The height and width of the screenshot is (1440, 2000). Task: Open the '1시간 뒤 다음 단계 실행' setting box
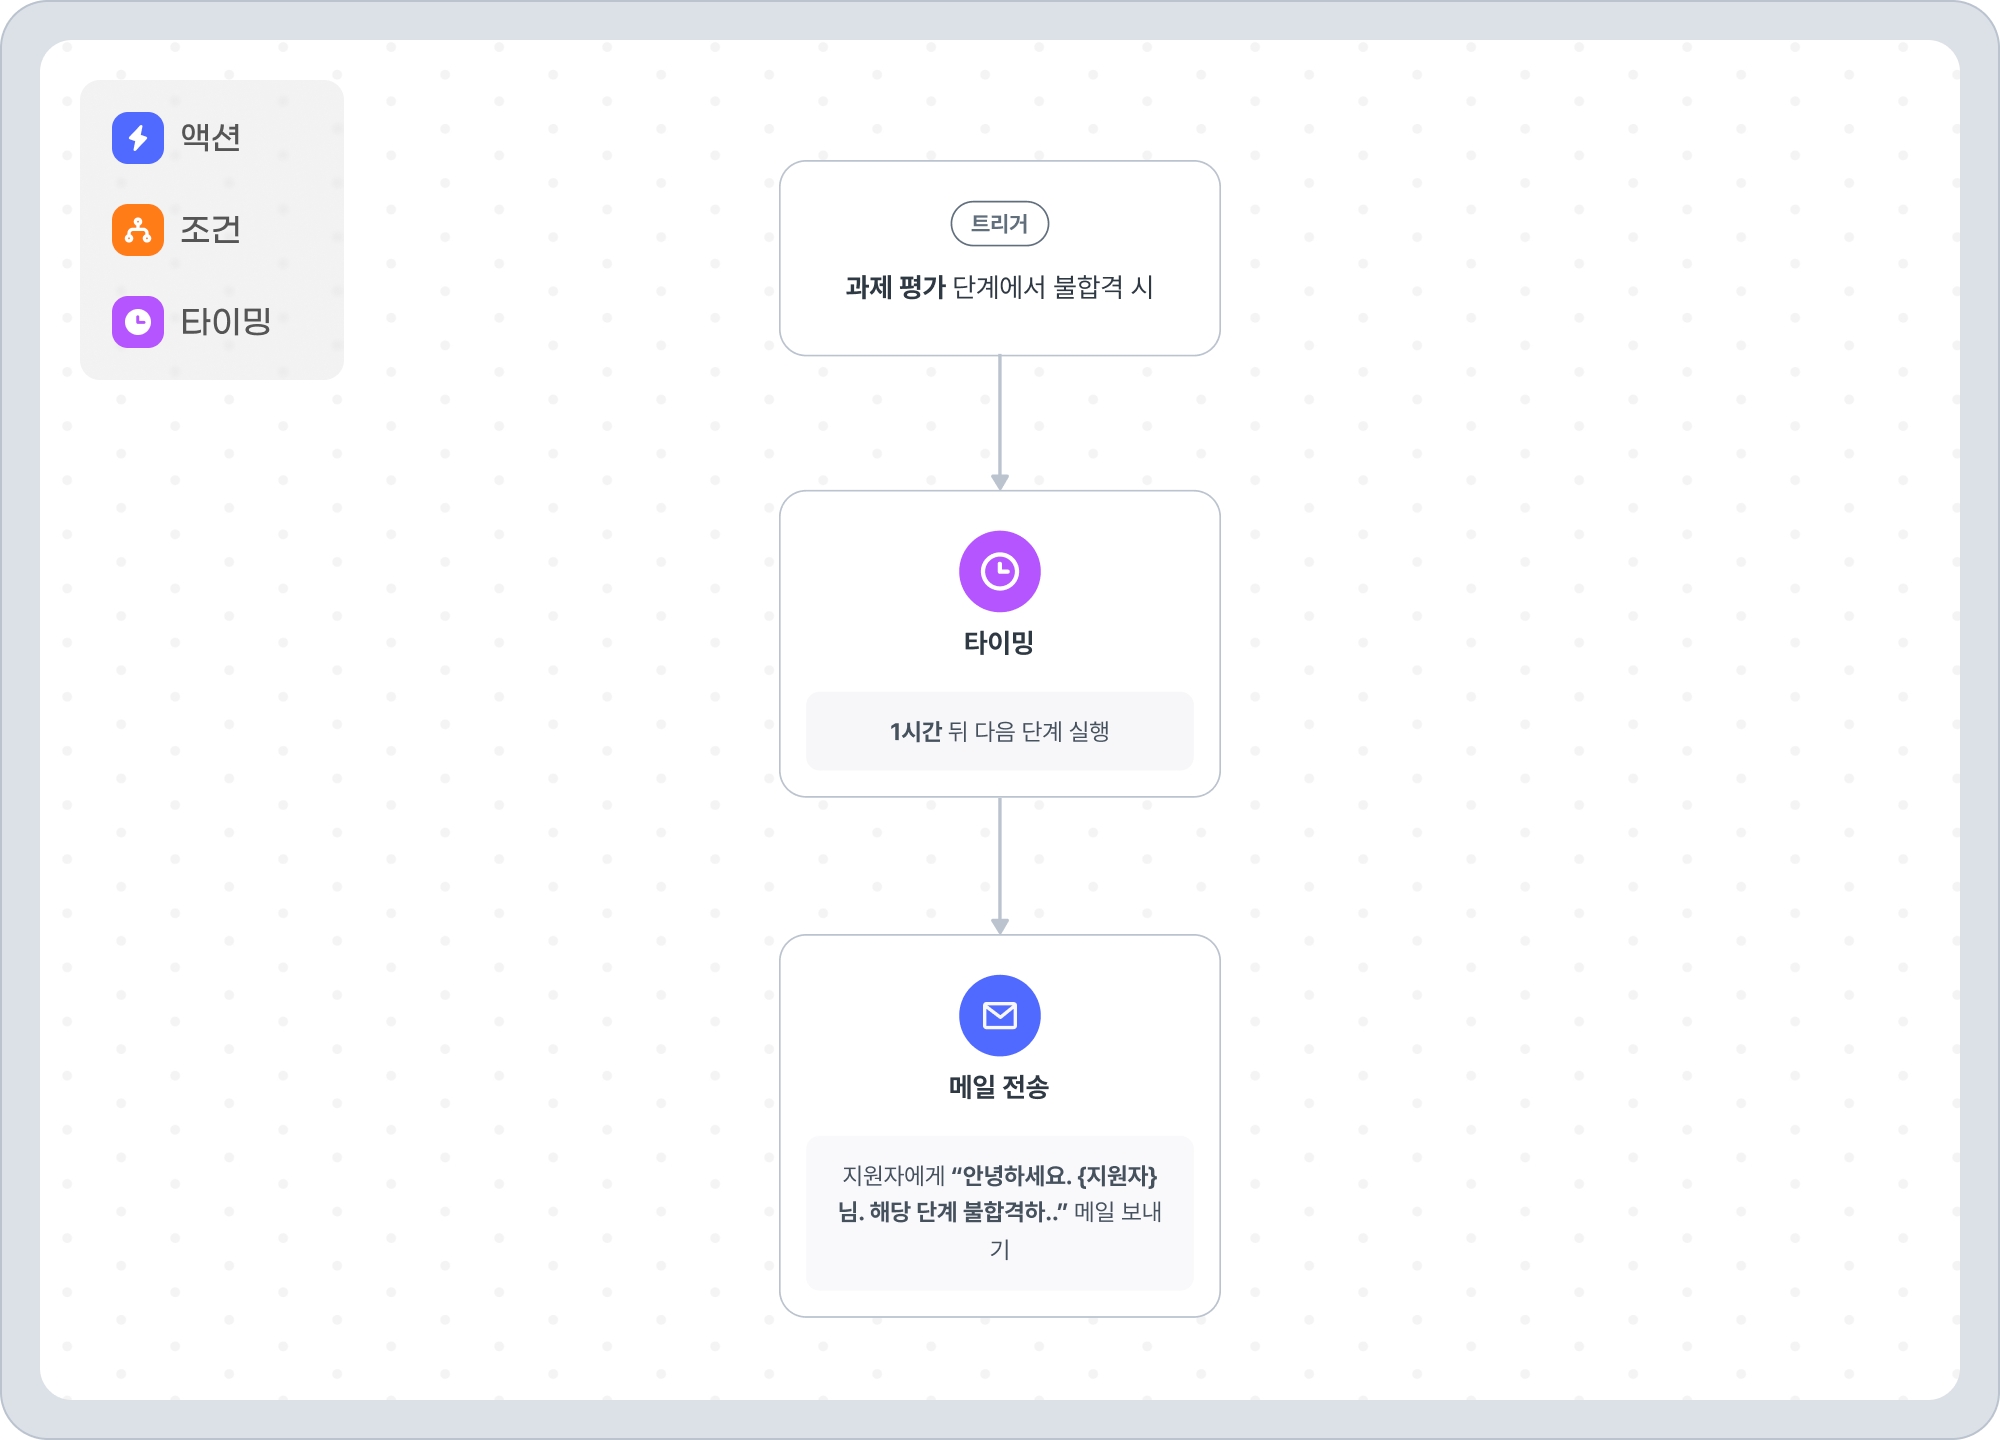pos(999,731)
